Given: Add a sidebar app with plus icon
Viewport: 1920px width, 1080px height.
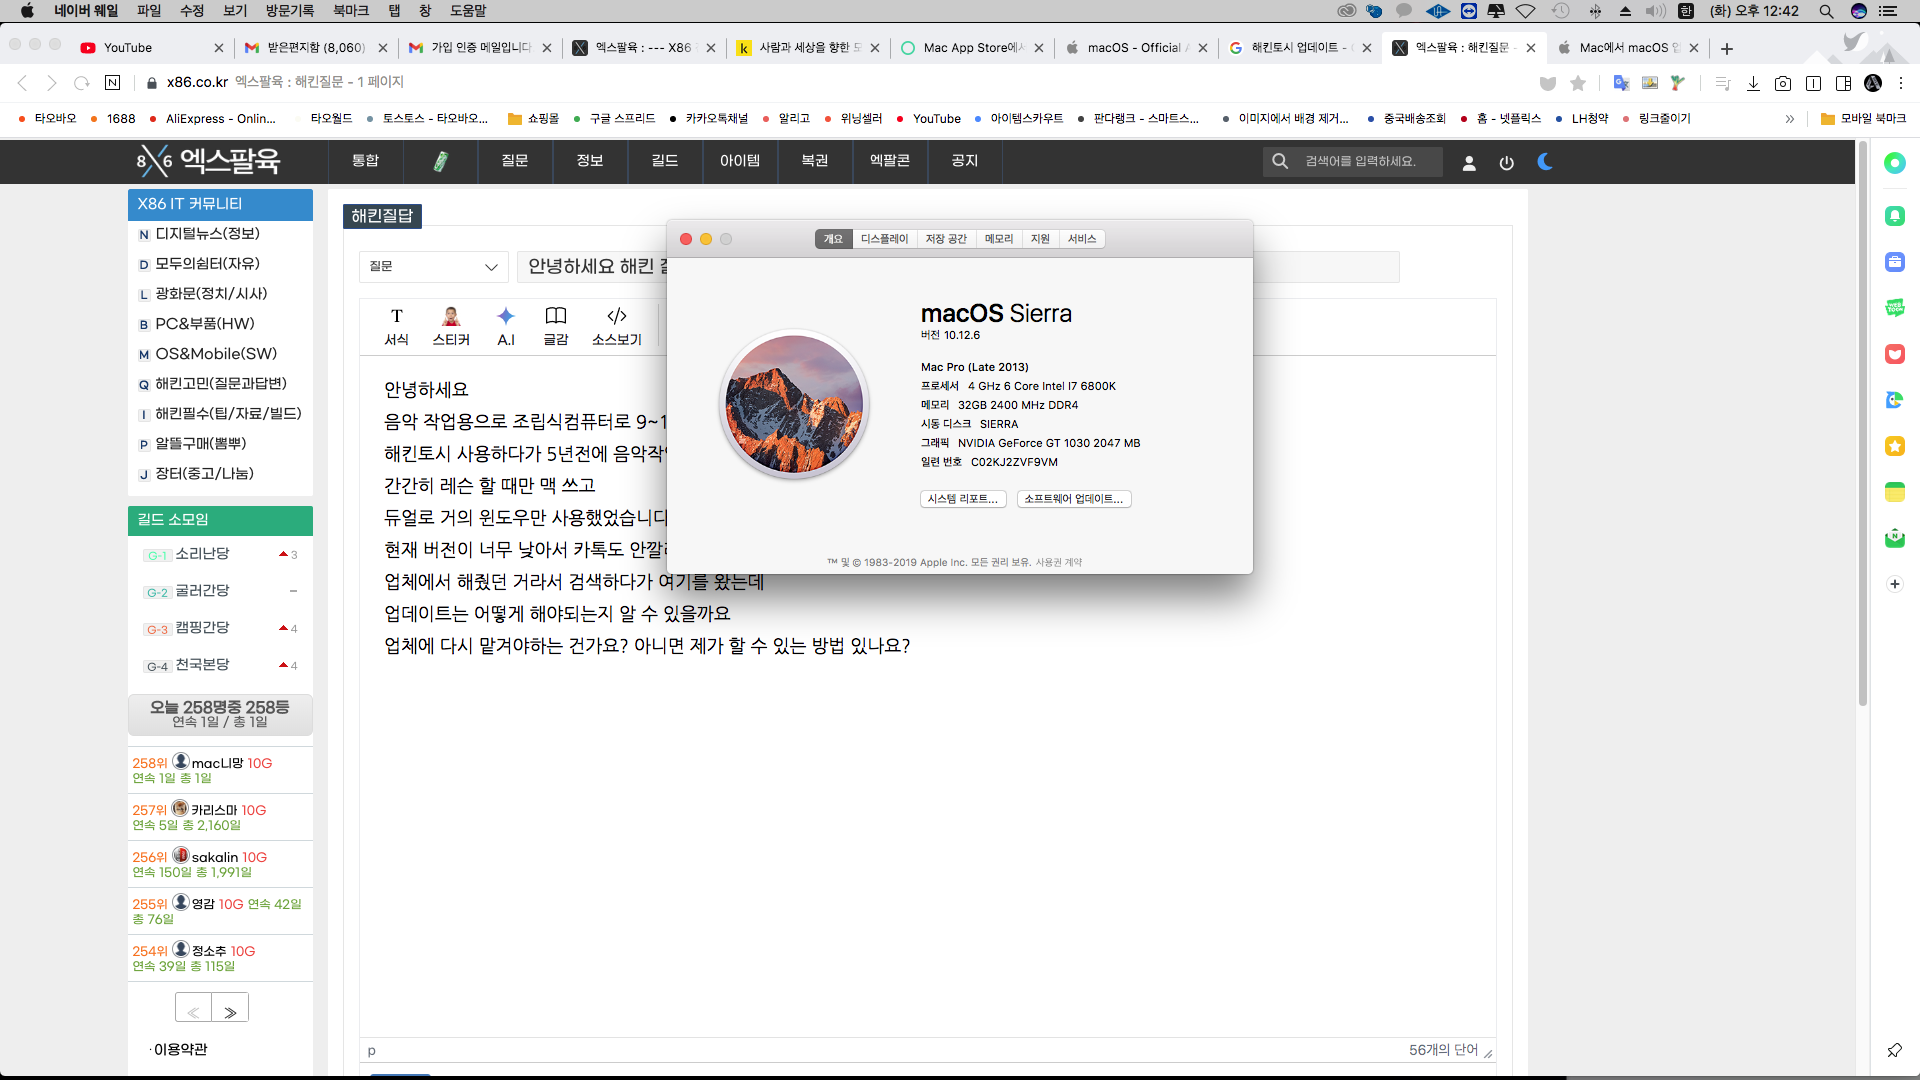Looking at the screenshot, I should coord(1895,584).
